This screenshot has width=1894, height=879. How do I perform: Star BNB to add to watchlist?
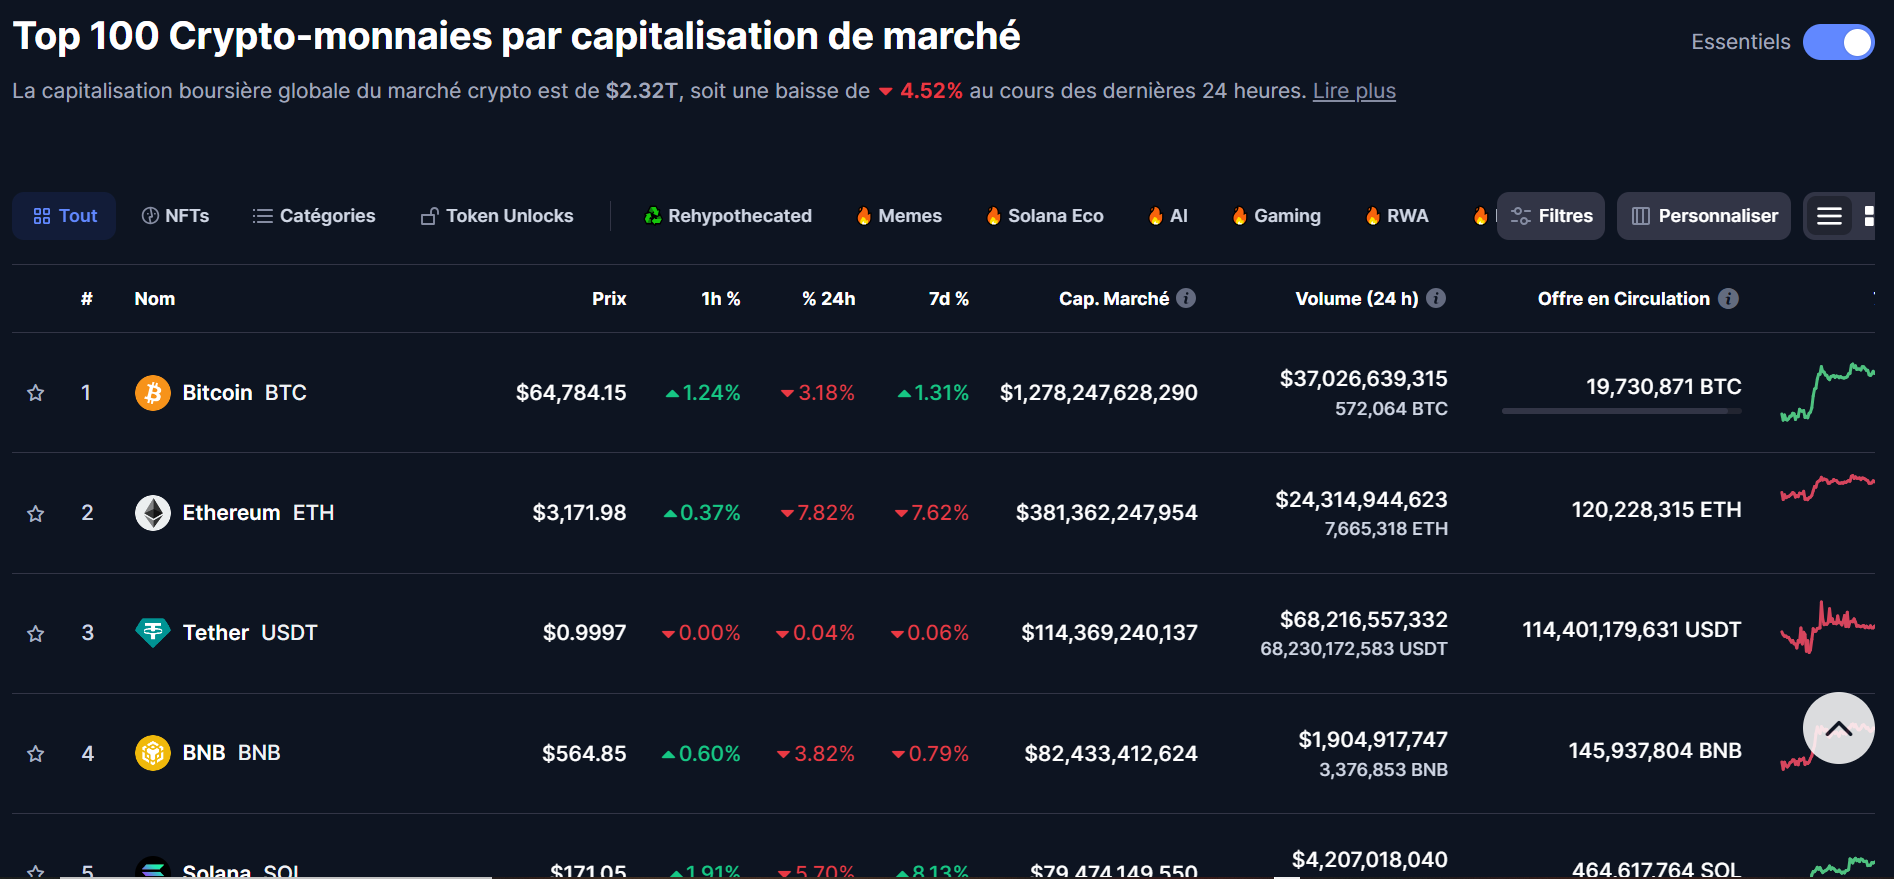36,753
